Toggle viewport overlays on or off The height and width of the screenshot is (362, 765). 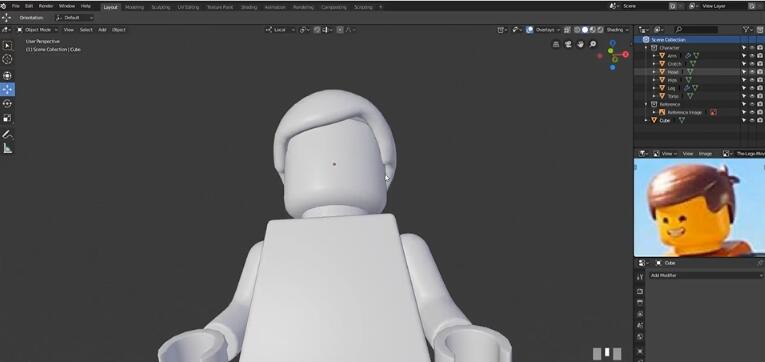point(529,30)
